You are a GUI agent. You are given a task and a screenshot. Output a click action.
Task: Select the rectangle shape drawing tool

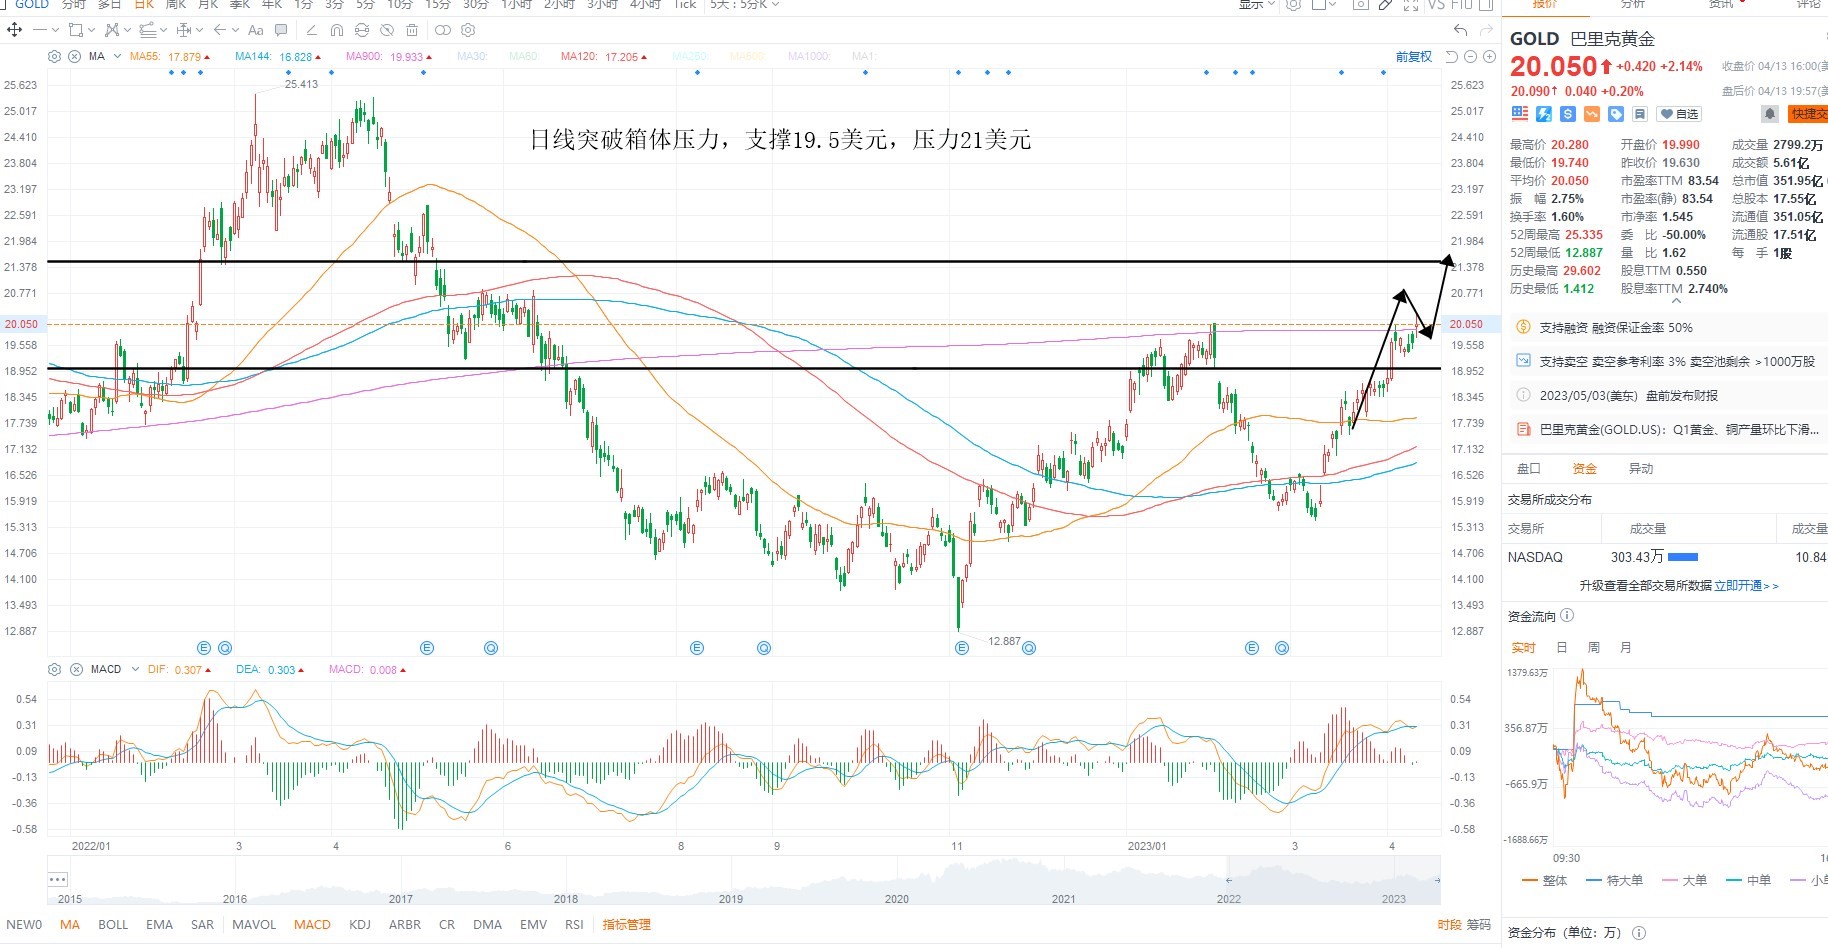pyautogui.click(x=75, y=30)
